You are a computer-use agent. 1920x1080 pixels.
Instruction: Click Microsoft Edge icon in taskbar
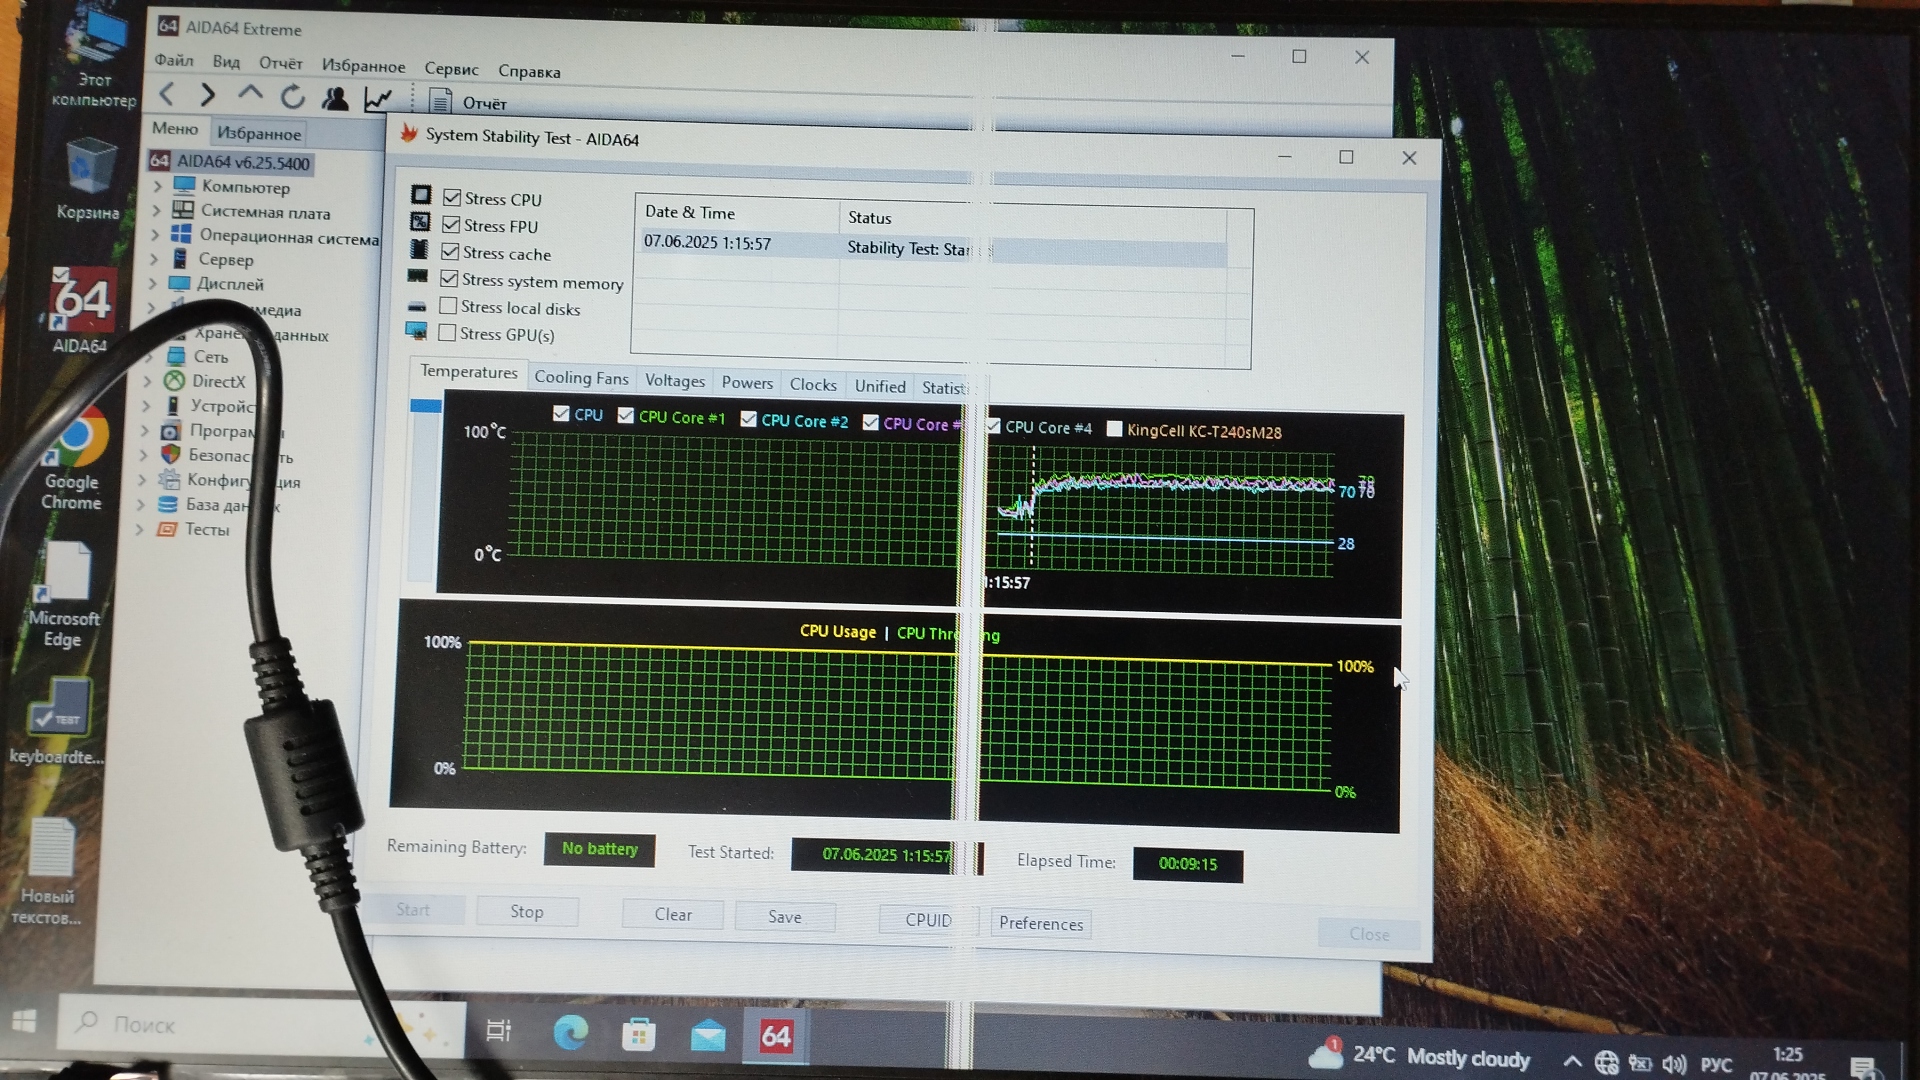(571, 1033)
